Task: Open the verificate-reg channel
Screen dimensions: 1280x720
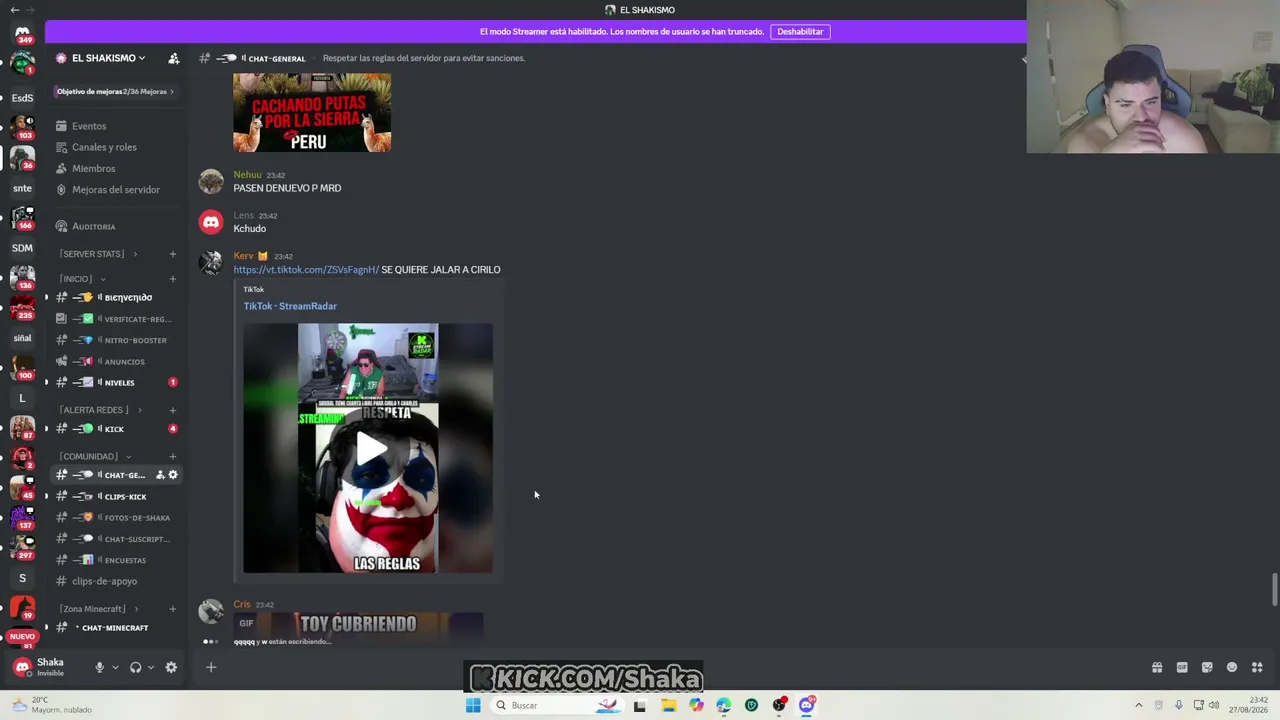Action: 118,319
